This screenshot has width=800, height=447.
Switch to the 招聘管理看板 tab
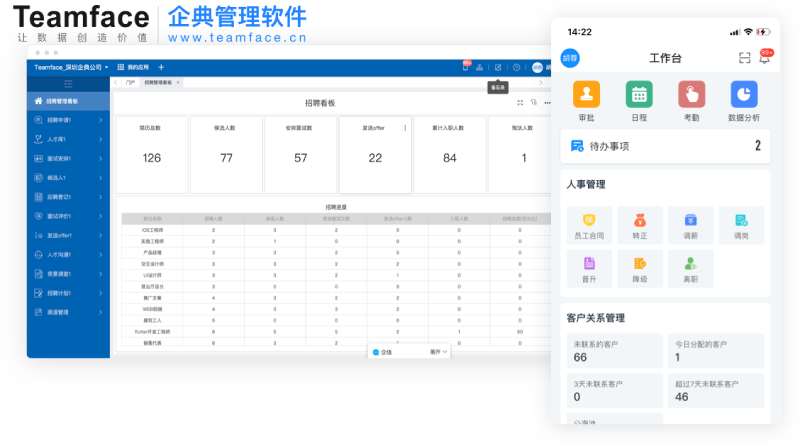[x=158, y=83]
